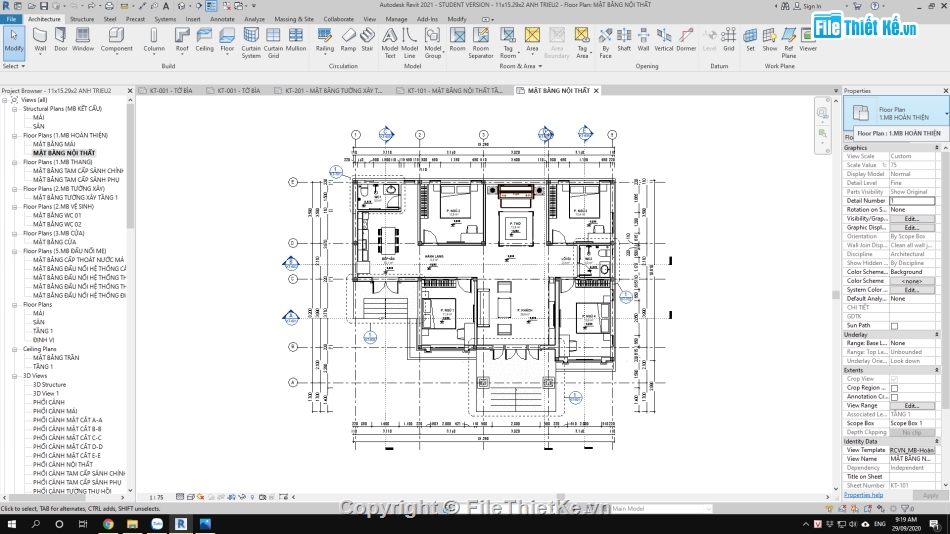
Task: Click Edit button for Graphic Display Options
Action: click(x=912, y=228)
